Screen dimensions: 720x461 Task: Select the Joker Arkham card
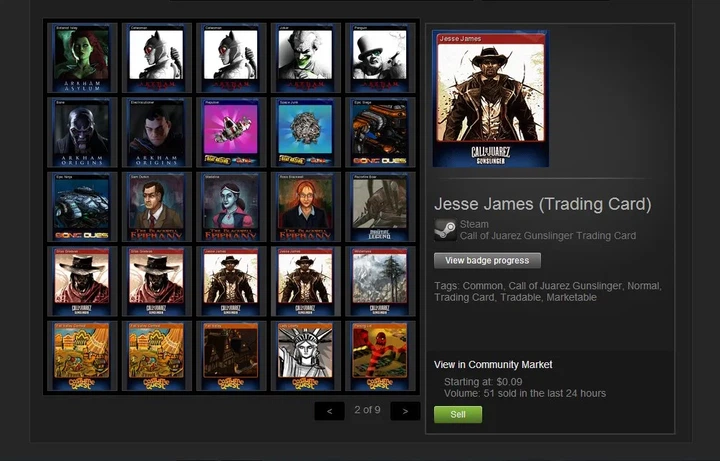[305, 58]
